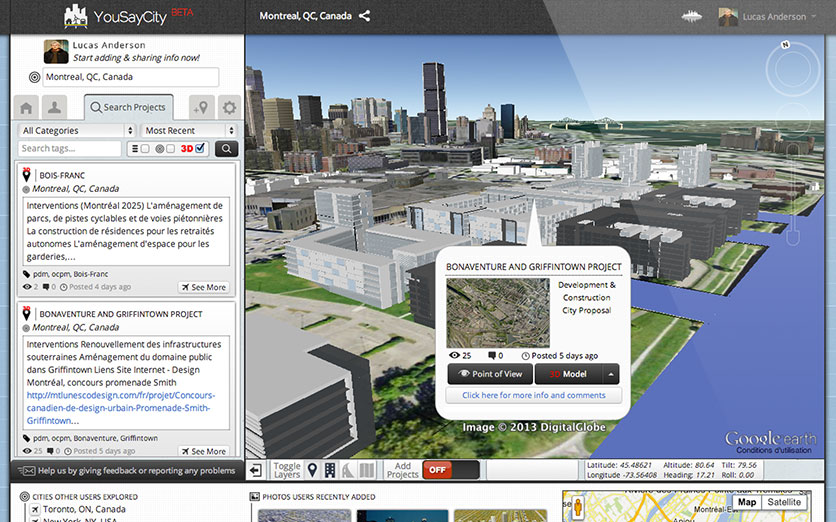The image size is (836, 522).
Task: Open the mtlunescodesign.com project link
Action: pos(120,408)
